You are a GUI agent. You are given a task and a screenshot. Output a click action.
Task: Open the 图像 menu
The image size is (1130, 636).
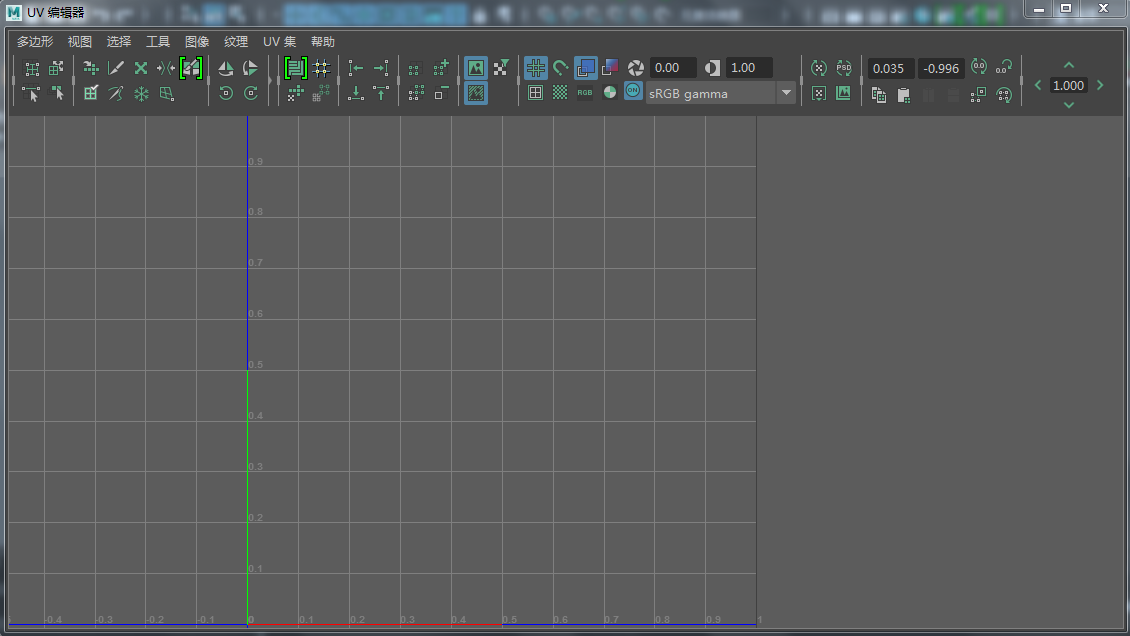(197, 42)
